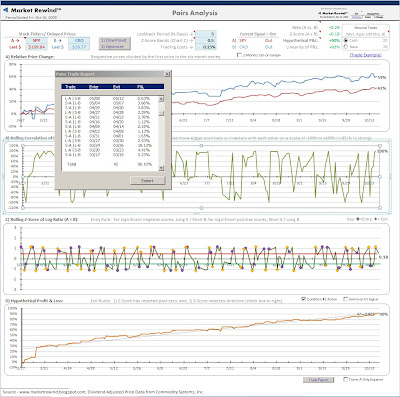This screenshot has height=397, width=400.
Task: Click the Market Rewind arrow logo icon
Action: point(5,10)
